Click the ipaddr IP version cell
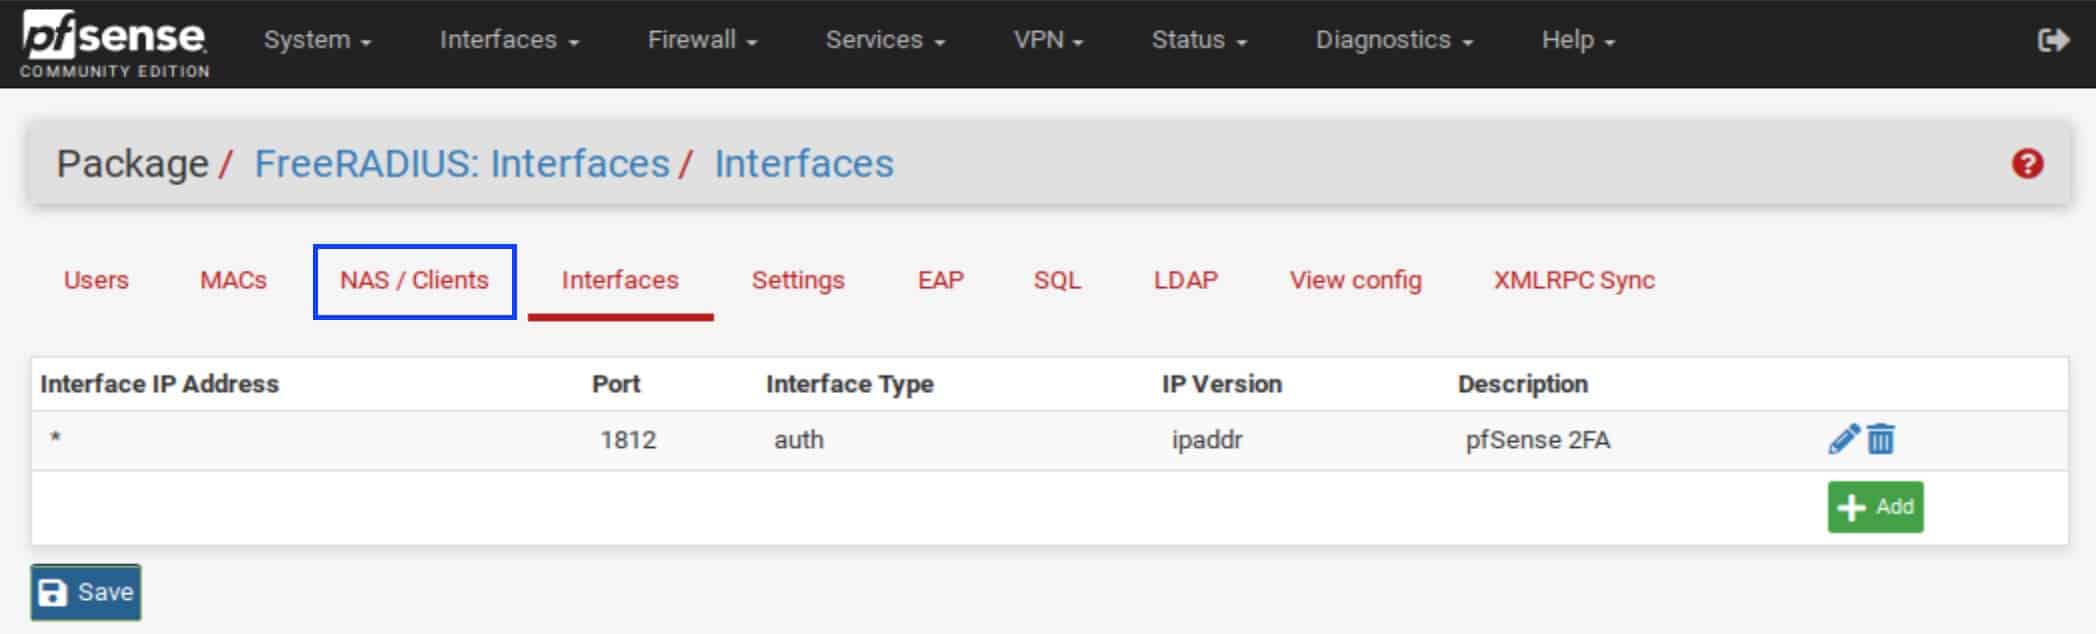Viewport: 2096px width, 634px height. tap(1207, 440)
